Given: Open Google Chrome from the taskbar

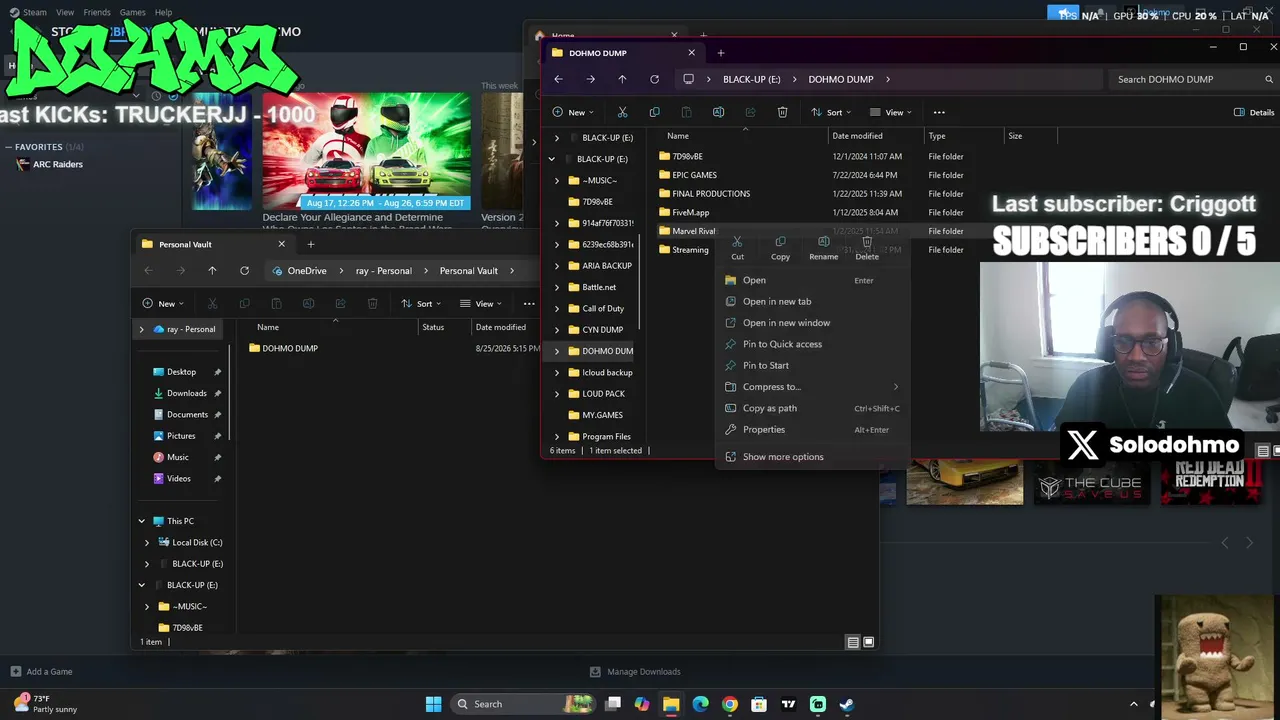Looking at the screenshot, I should 730,704.
